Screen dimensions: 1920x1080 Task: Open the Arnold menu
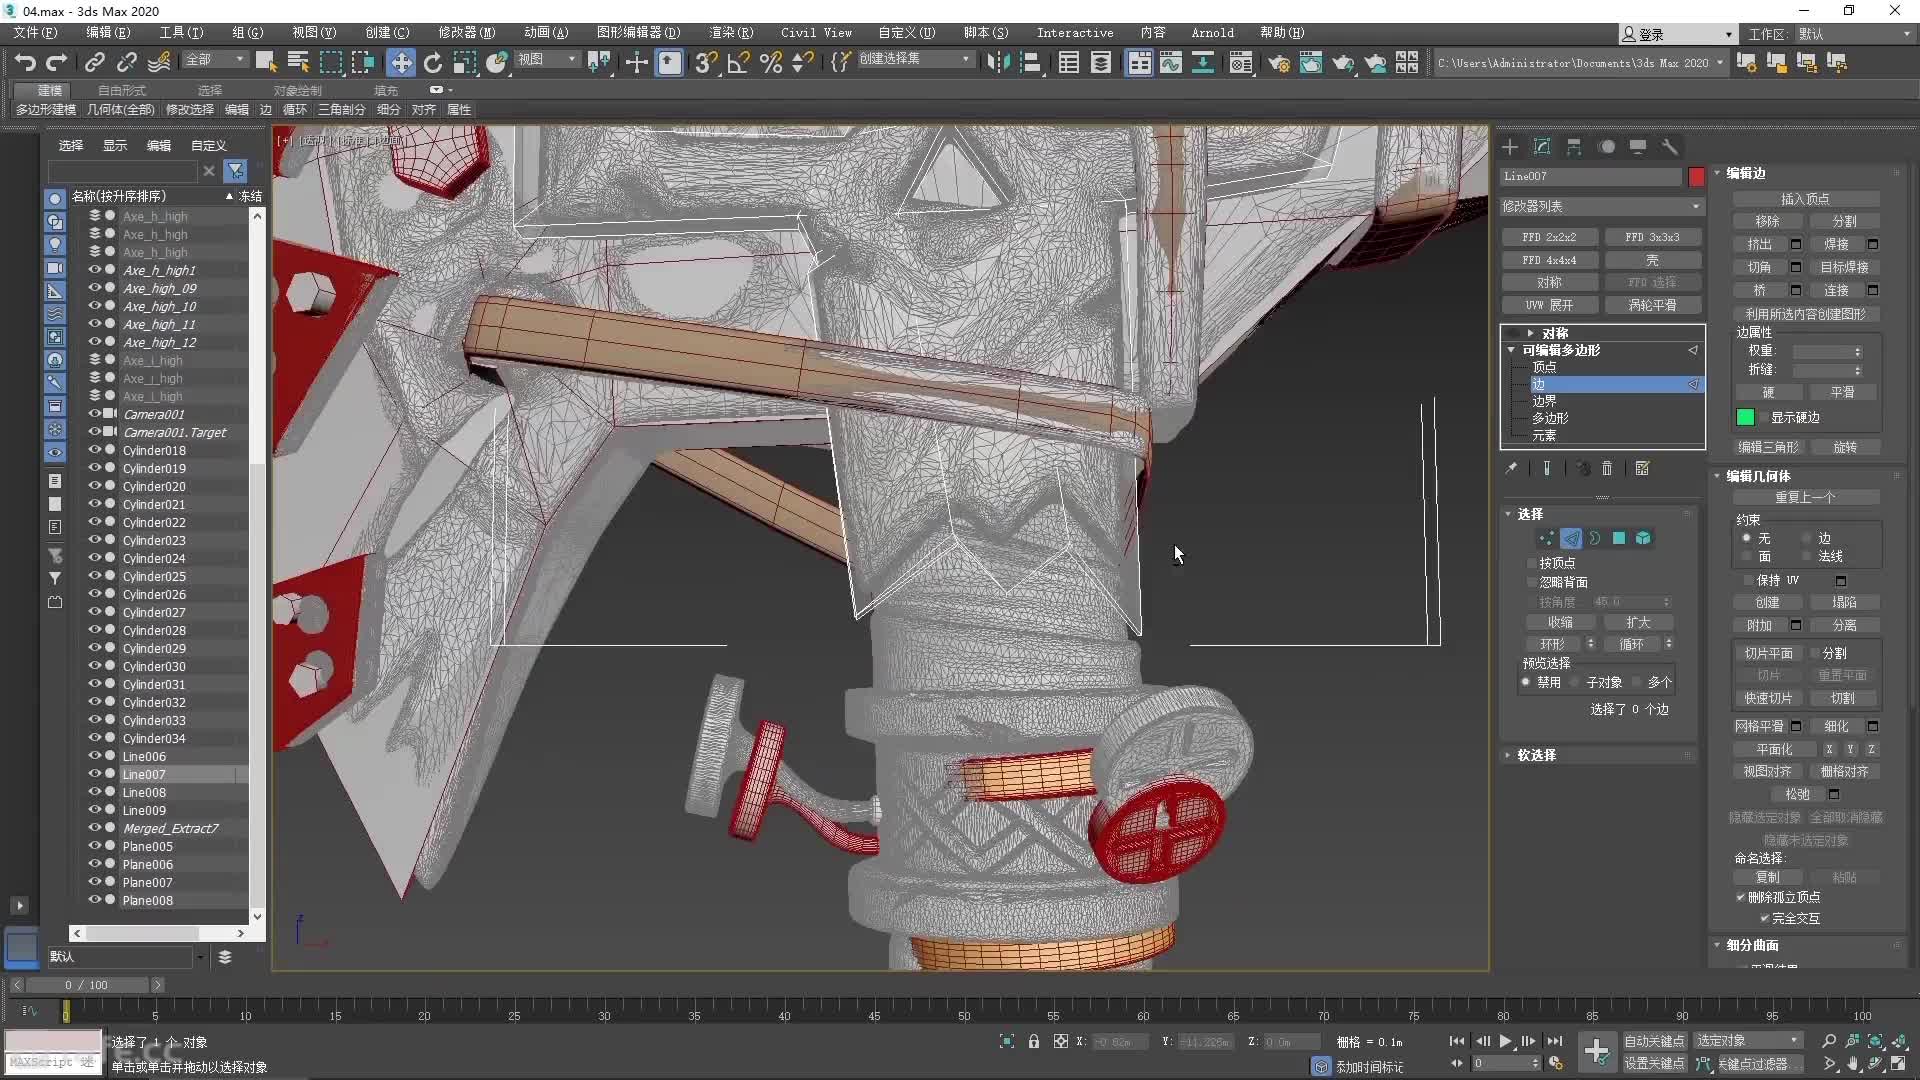tap(1212, 33)
